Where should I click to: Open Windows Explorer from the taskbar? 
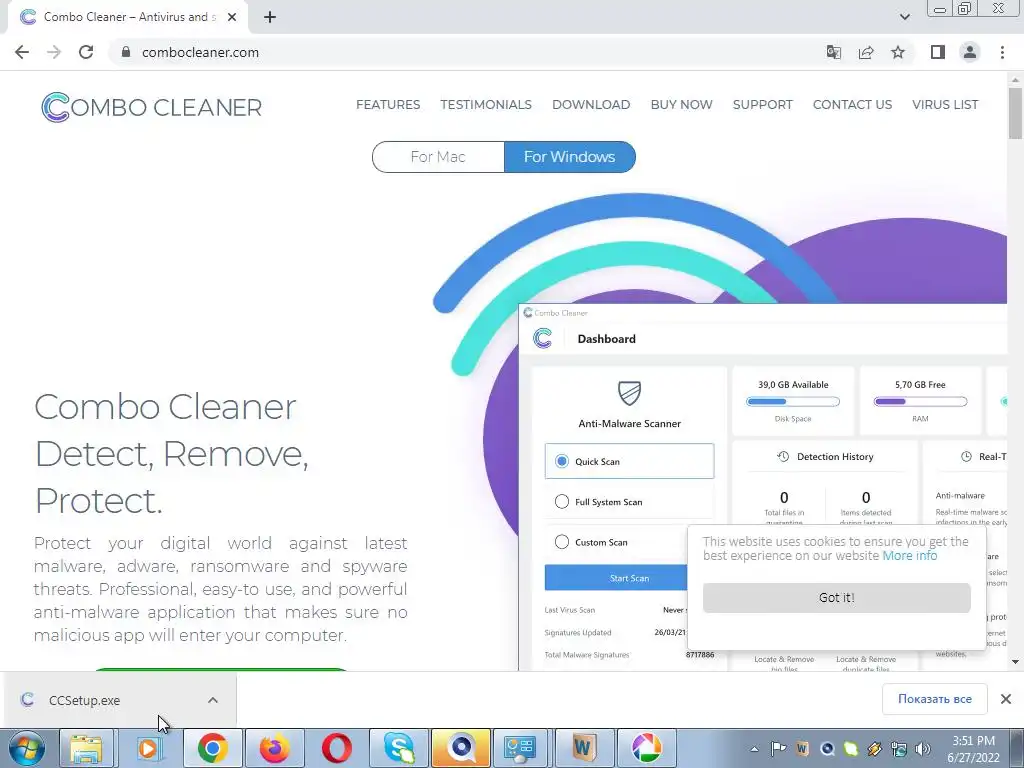[86, 748]
